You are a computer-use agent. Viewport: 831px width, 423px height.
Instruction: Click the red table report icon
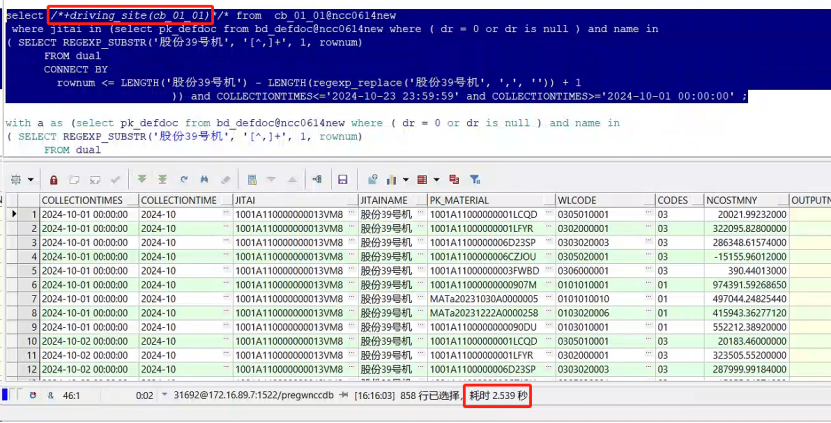(x=422, y=180)
